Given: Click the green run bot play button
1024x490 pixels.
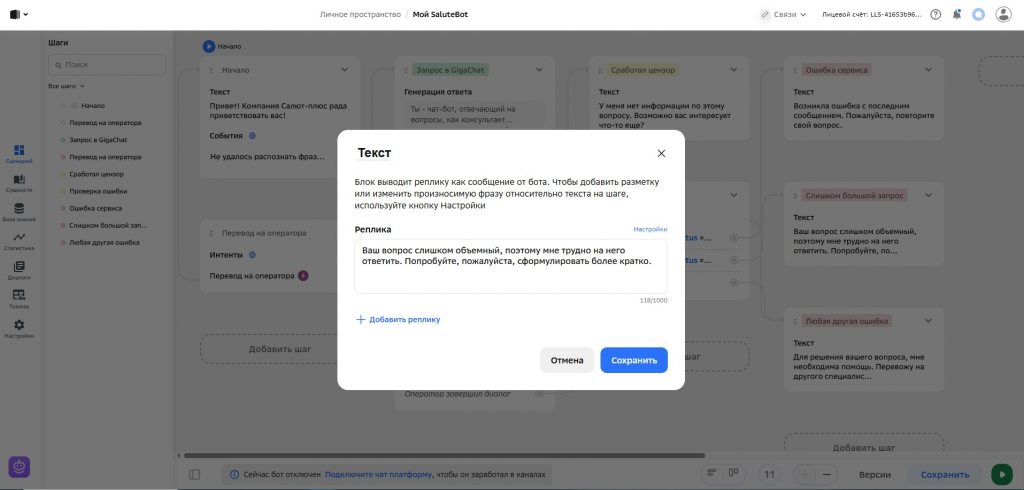Looking at the screenshot, I should 1000,475.
